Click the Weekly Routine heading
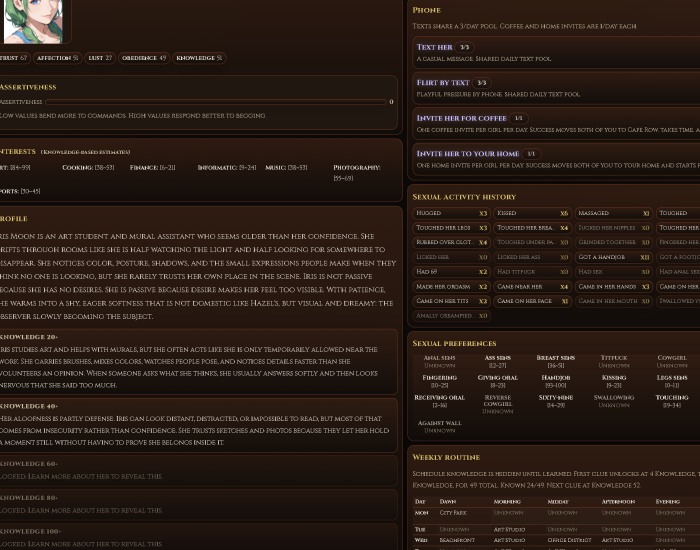Screen dimensions: 700x550 pyautogui.click(x=446, y=457)
